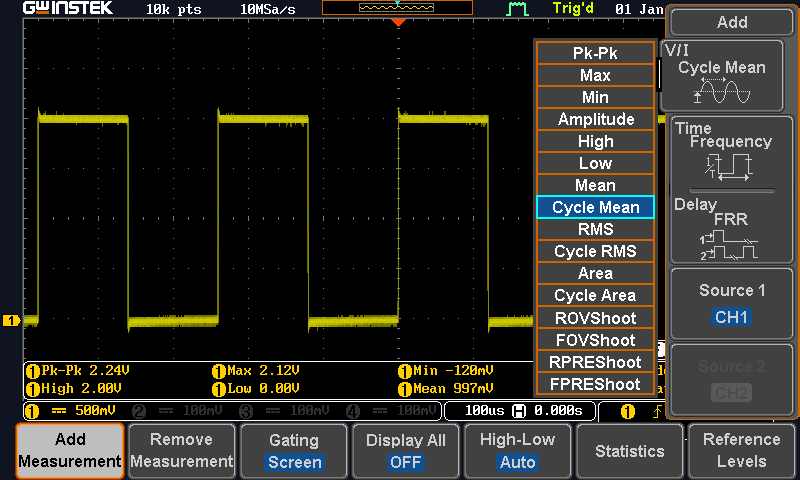The width and height of the screenshot is (800, 480).
Task: Toggle Display All OFF setting
Action: click(407, 451)
